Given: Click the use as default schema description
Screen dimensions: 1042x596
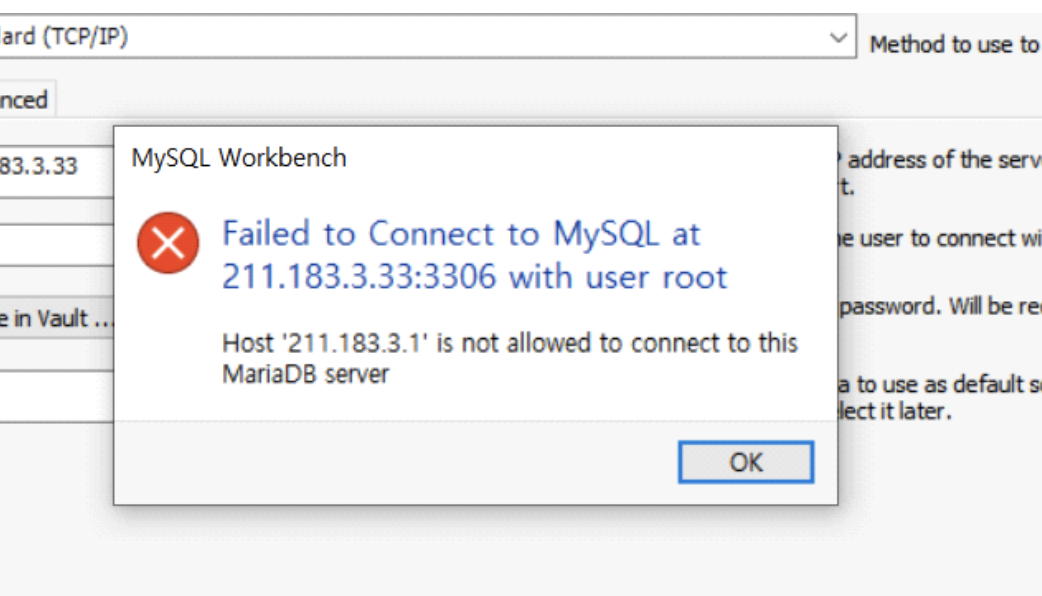Looking at the screenshot, I should click(x=940, y=384).
